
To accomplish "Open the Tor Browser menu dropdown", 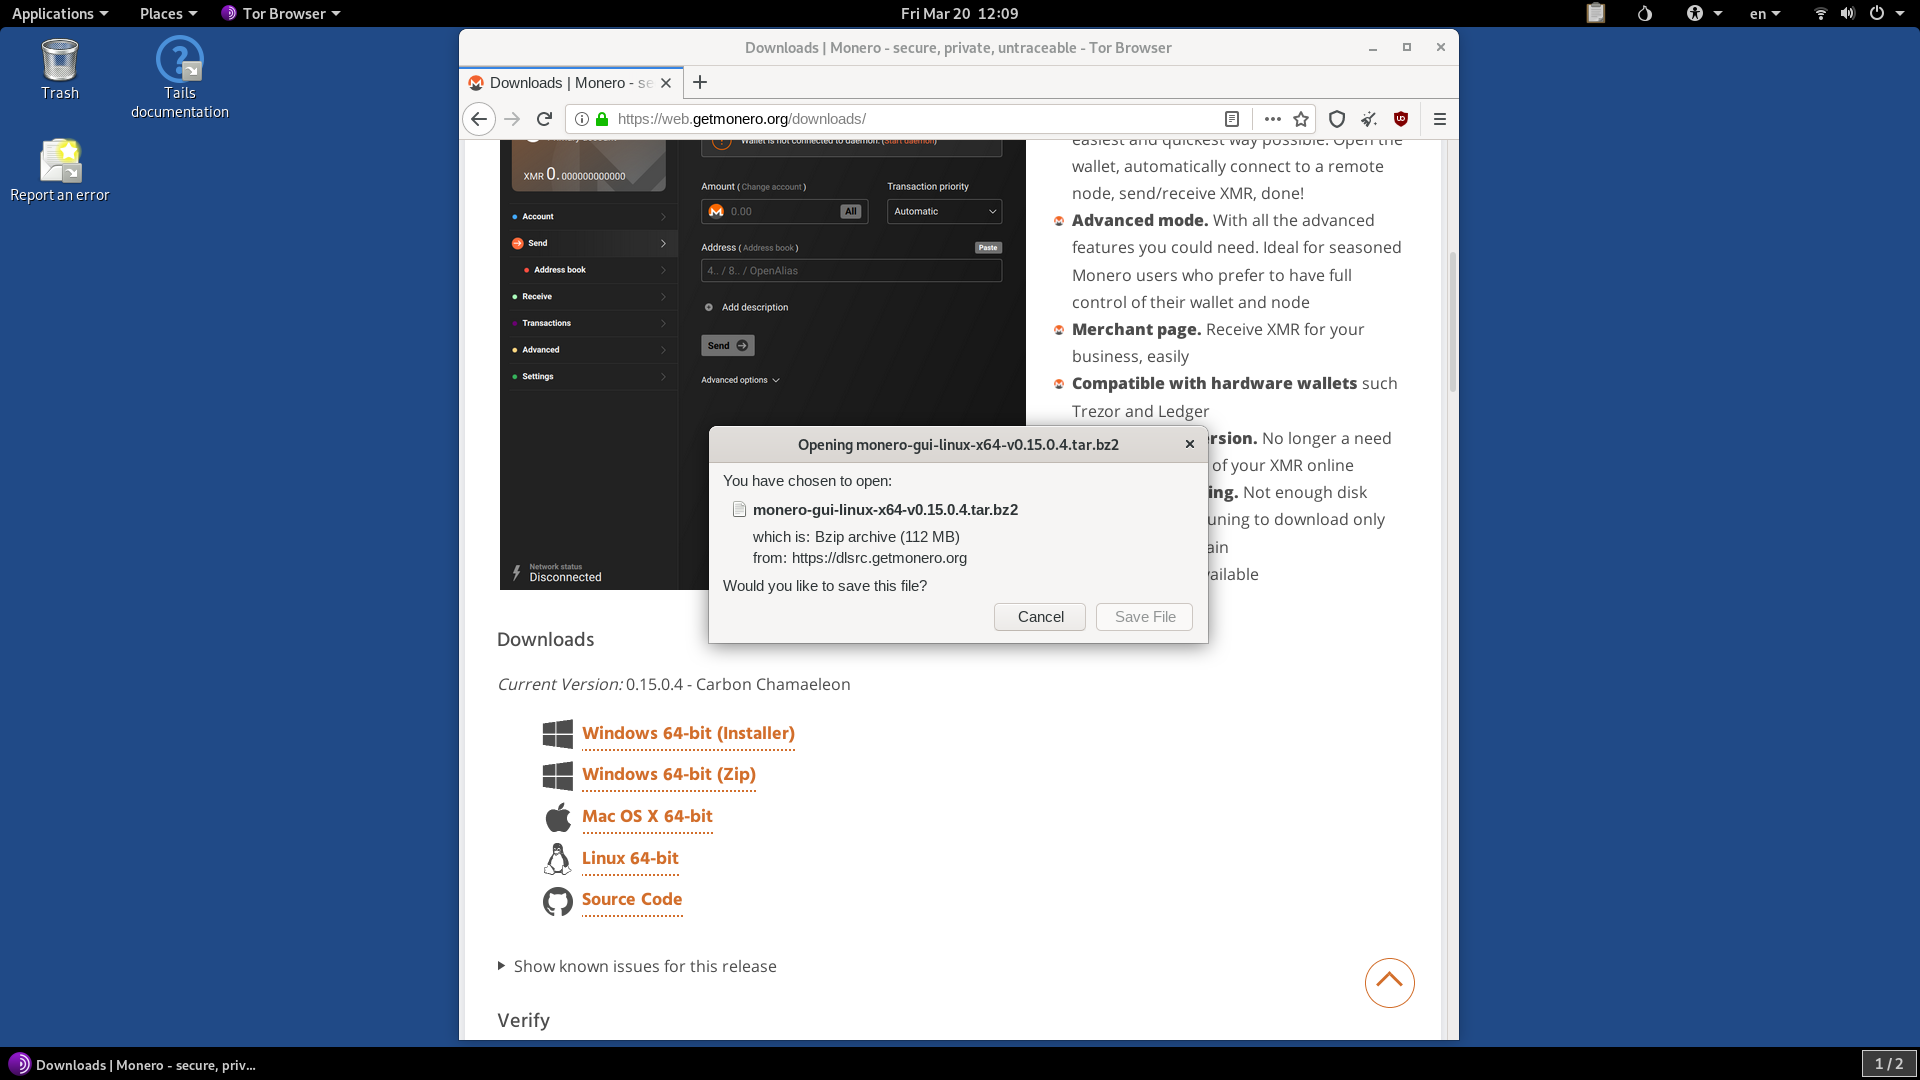I will coord(282,13).
